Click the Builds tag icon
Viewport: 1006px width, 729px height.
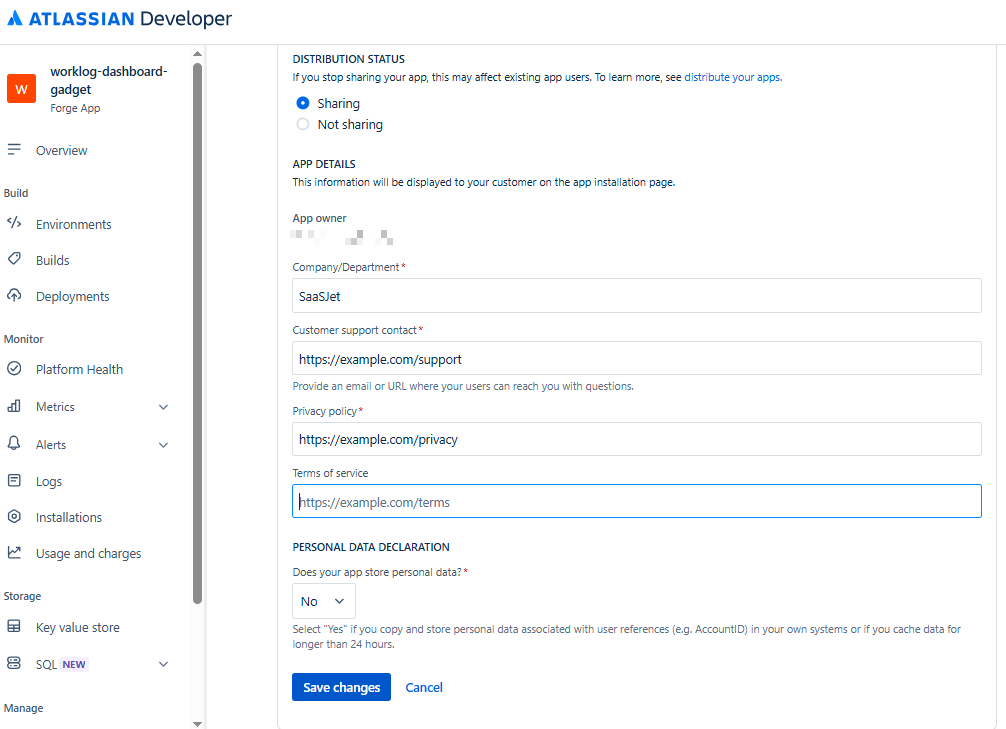point(14,260)
